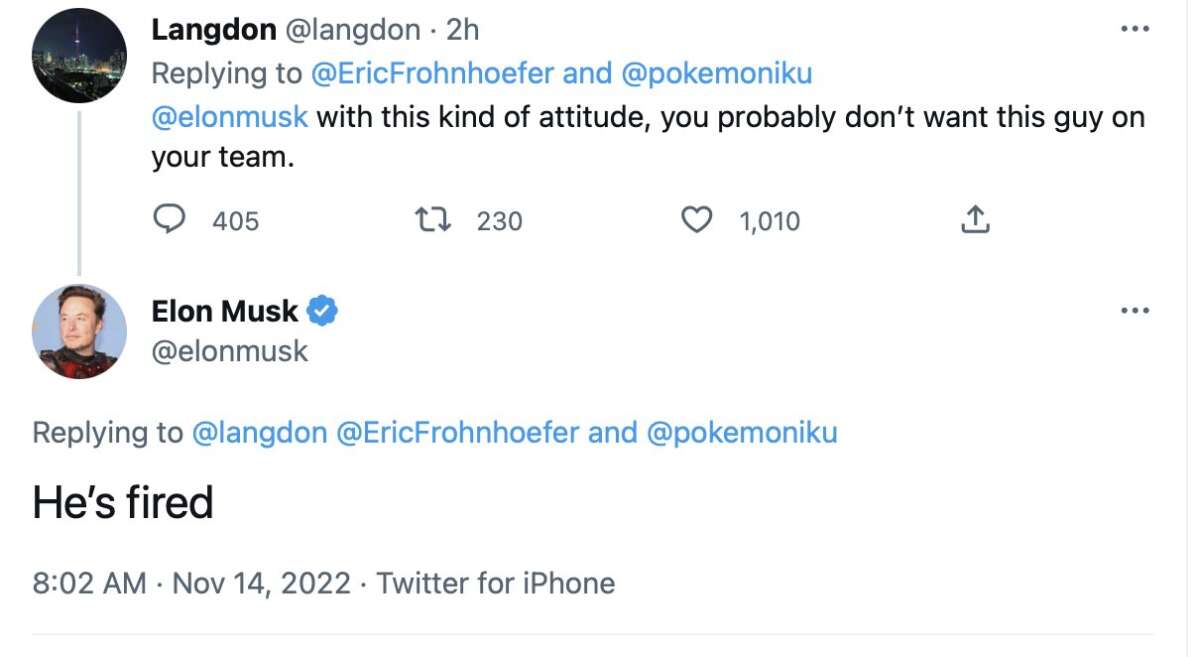Click @EricFrohnhoefer in Elon Musk's reply line
Image resolution: width=1200 pixels, height=657 pixels.
[458, 433]
